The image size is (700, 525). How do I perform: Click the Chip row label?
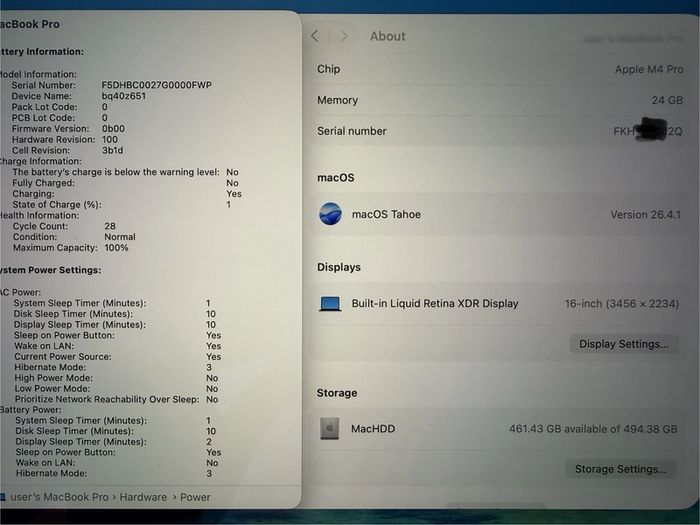(x=329, y=69)
